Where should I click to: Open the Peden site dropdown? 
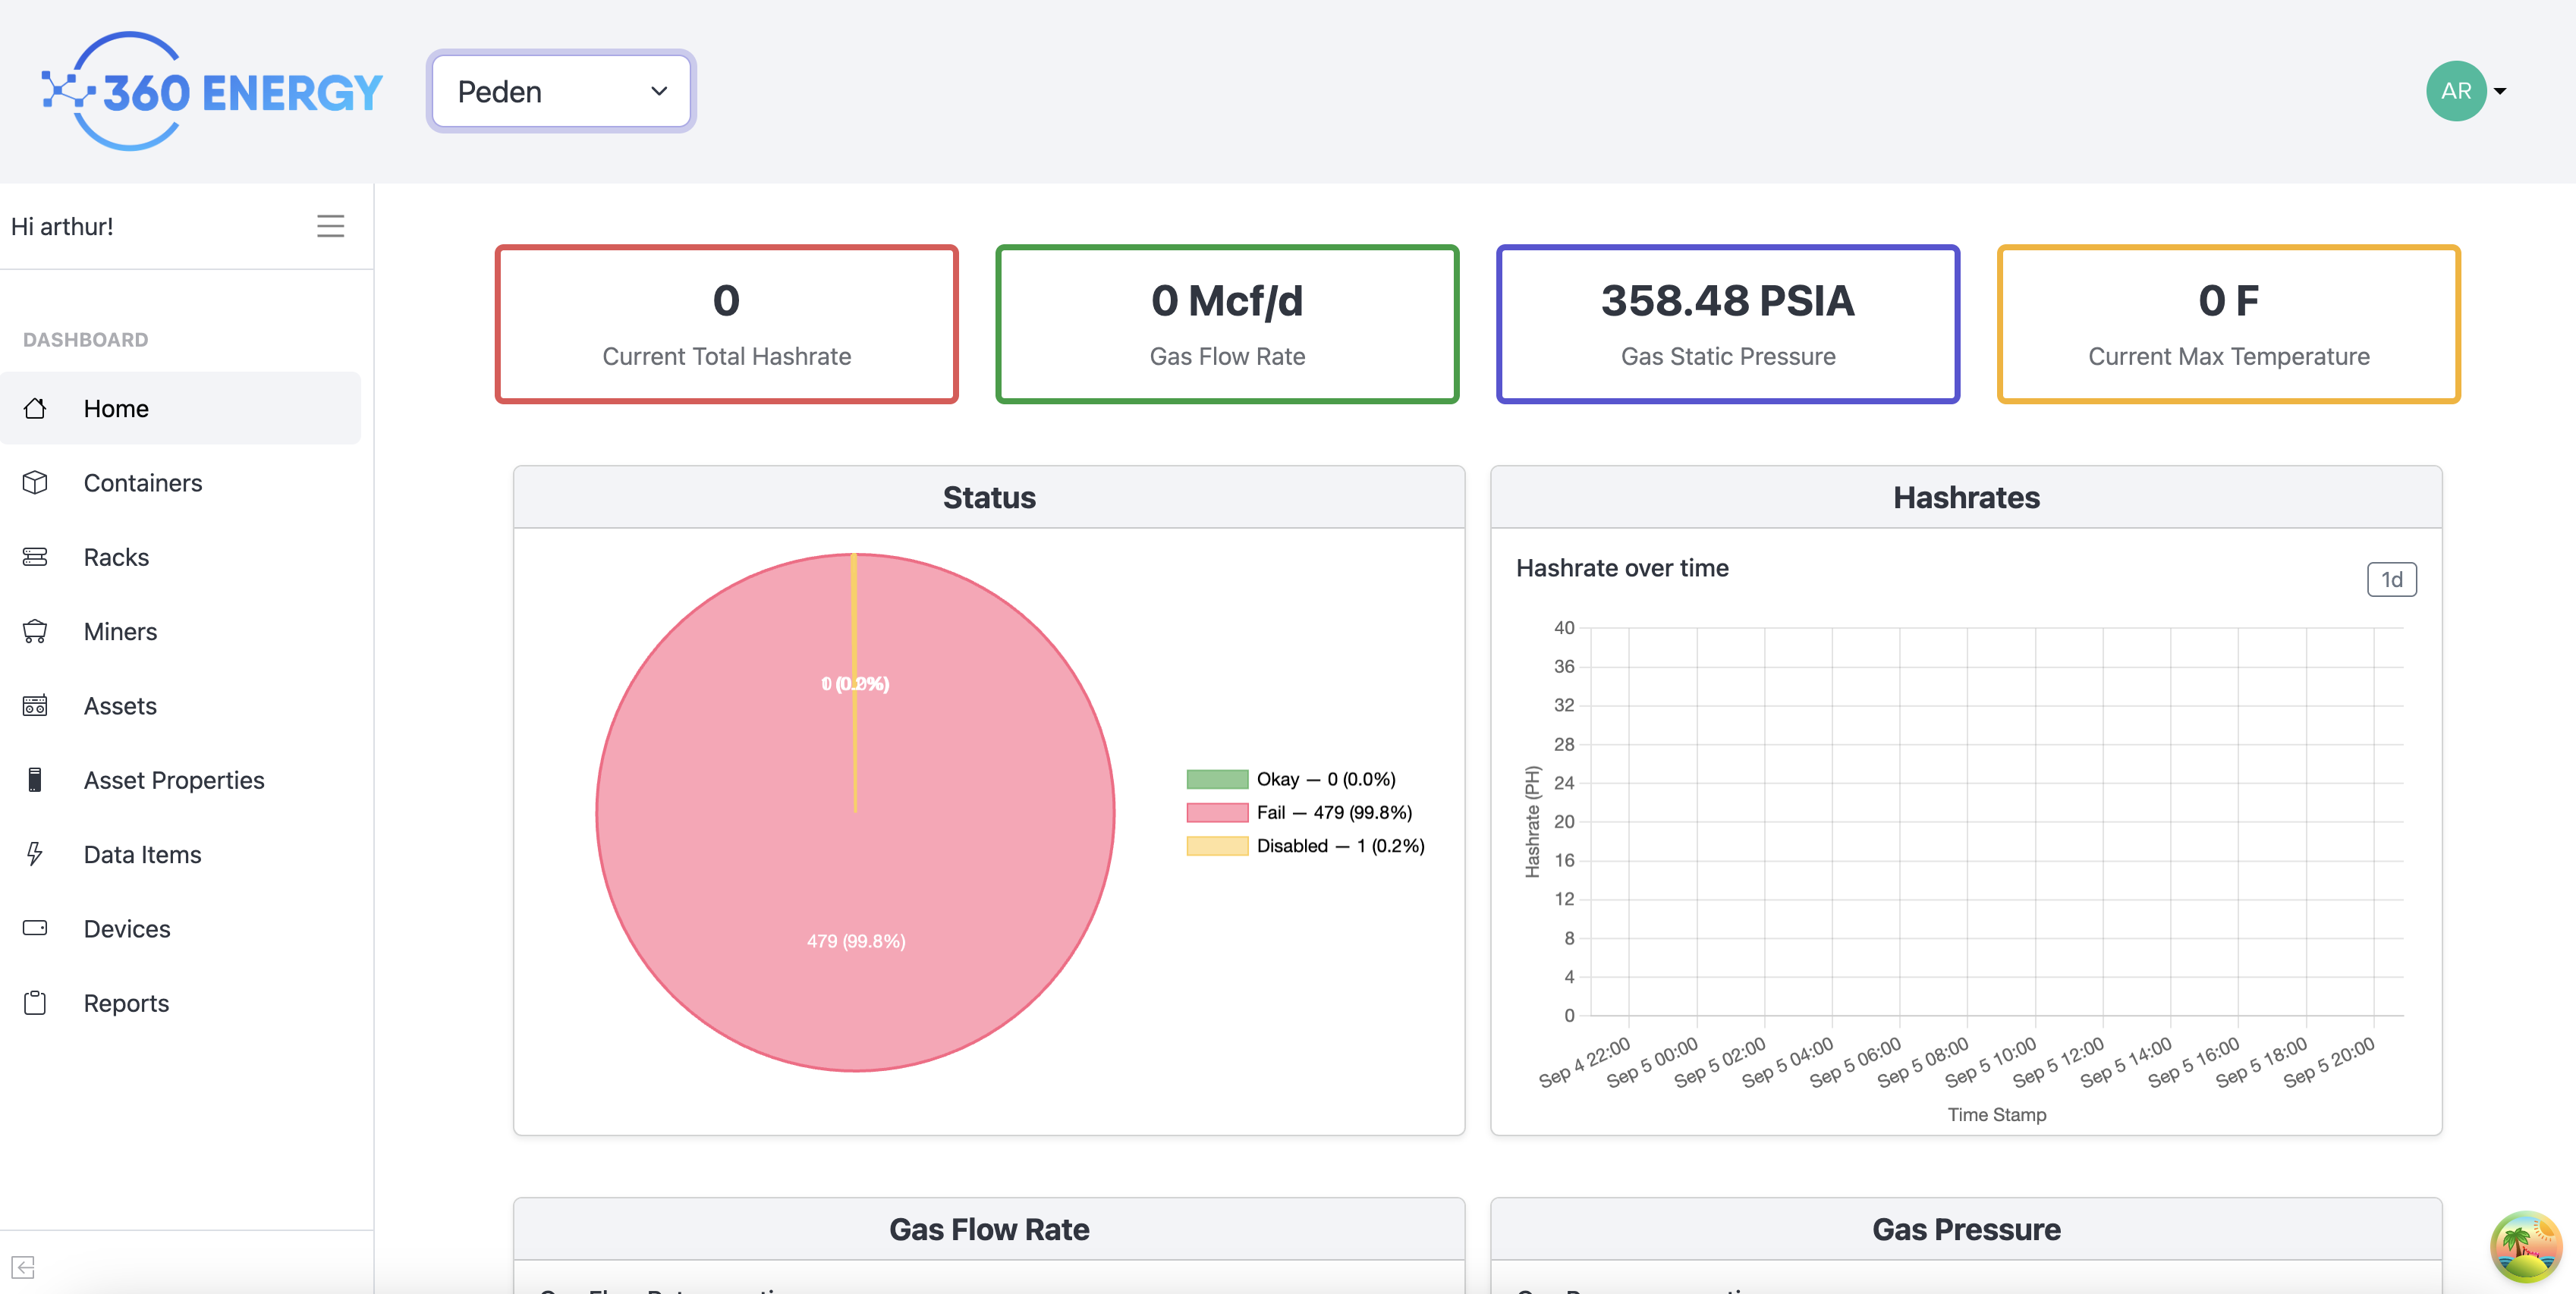561,91
